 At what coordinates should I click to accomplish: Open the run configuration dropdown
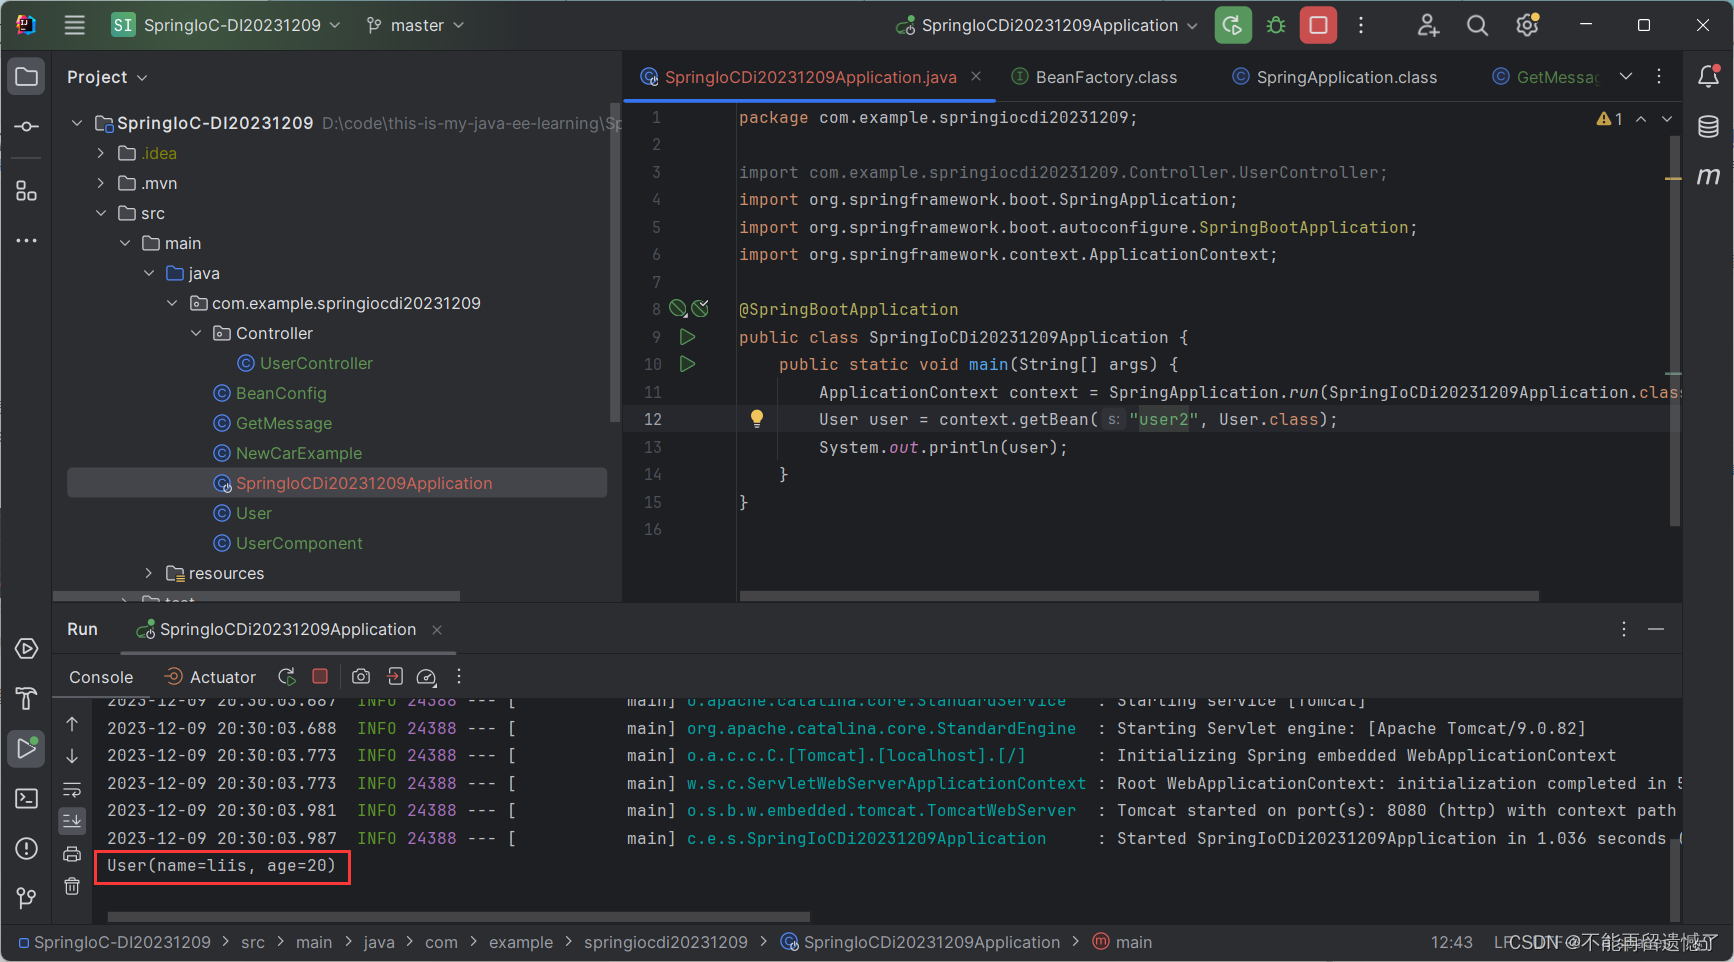pos(1047,25)
